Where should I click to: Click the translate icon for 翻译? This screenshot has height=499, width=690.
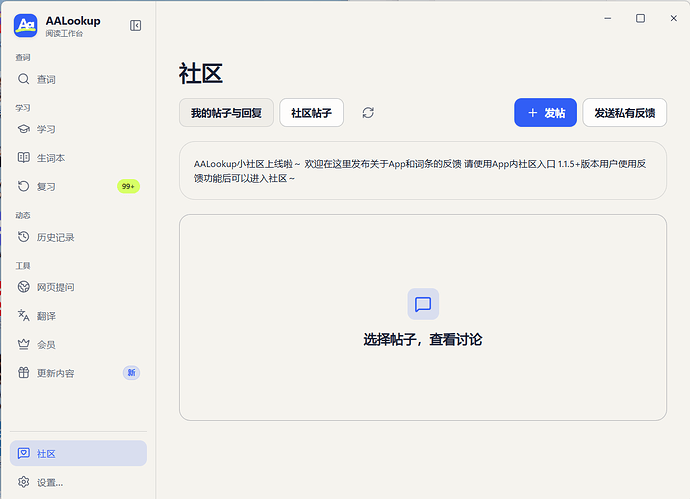[23, 316]
